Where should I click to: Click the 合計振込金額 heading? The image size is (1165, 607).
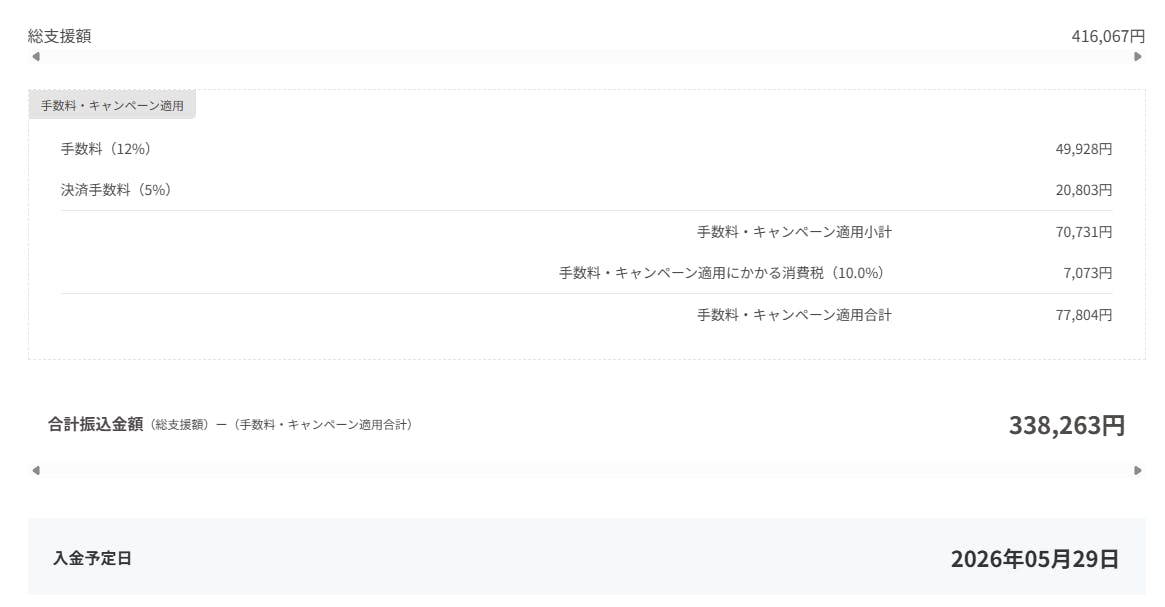[x=96, y=424]
